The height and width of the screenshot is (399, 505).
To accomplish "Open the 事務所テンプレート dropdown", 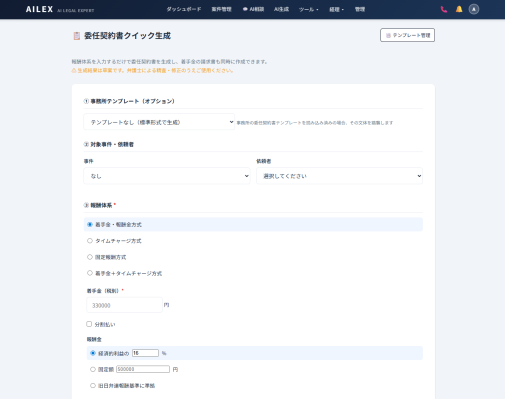I will coord(159,122).
